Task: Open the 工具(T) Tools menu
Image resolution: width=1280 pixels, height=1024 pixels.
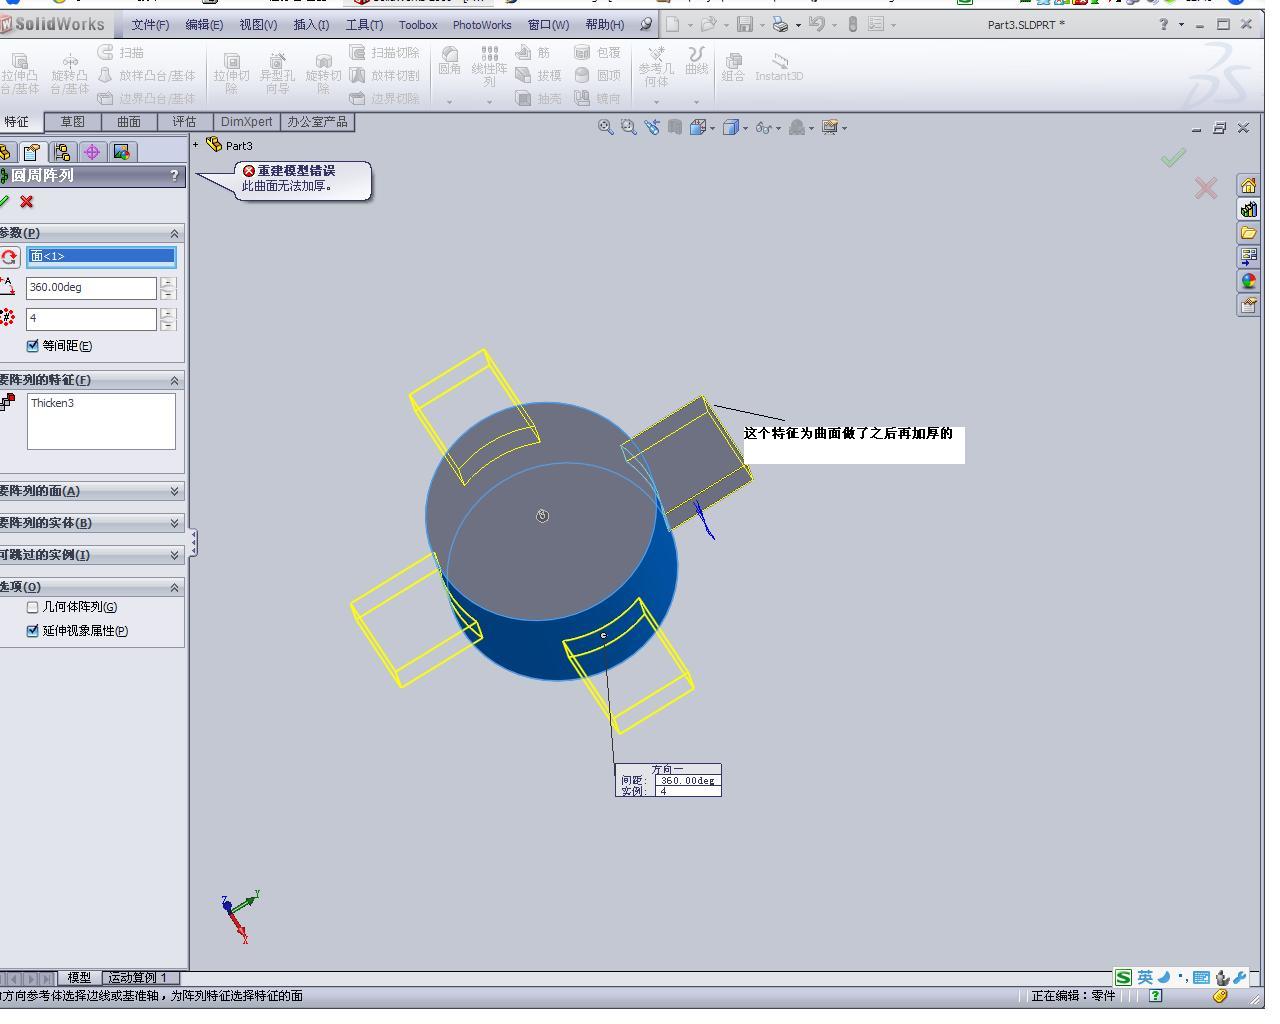Action: [x=364, y=25]
